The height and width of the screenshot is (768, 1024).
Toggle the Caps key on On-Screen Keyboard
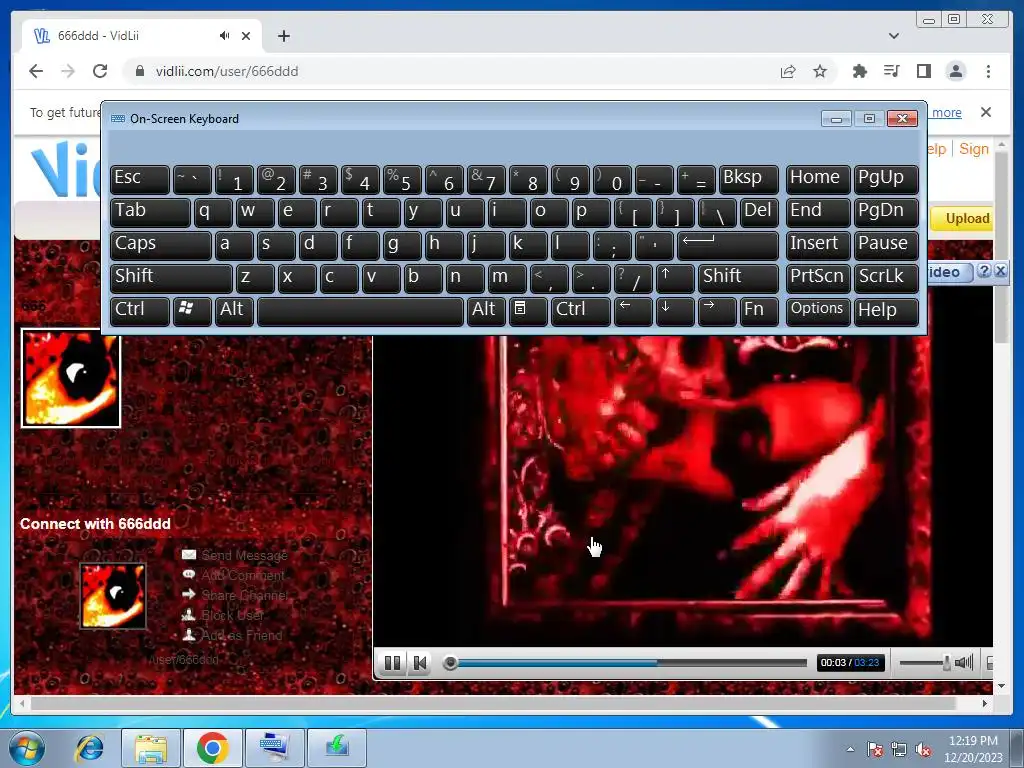coord(161,245)
